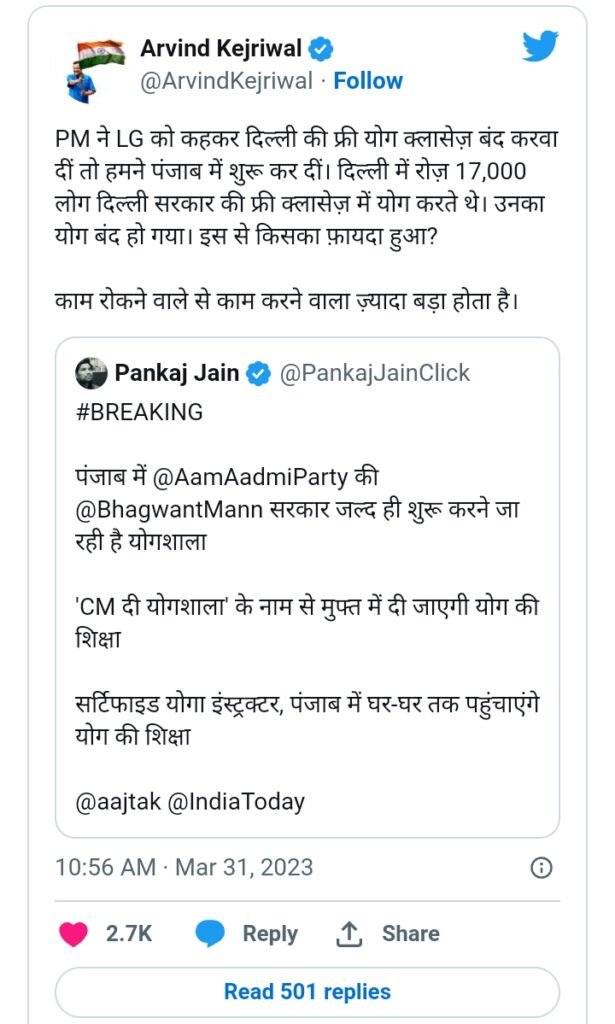615x1024 pixels.
Task: Open the @PankajJainClick handle
Action: tap(375, 373)
